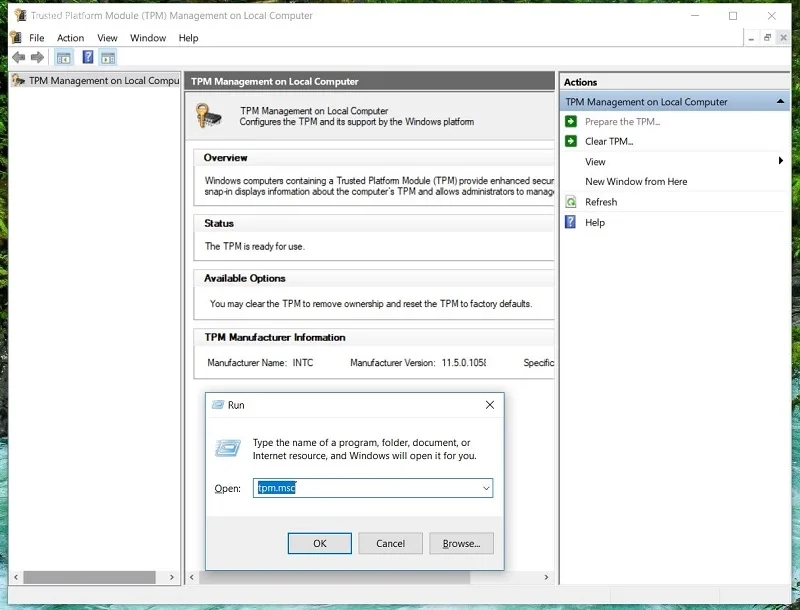Screen dimensions: 800x610
Task: Close the Run dialog with X
Action: pyautogui.click(x=490, y=405)
